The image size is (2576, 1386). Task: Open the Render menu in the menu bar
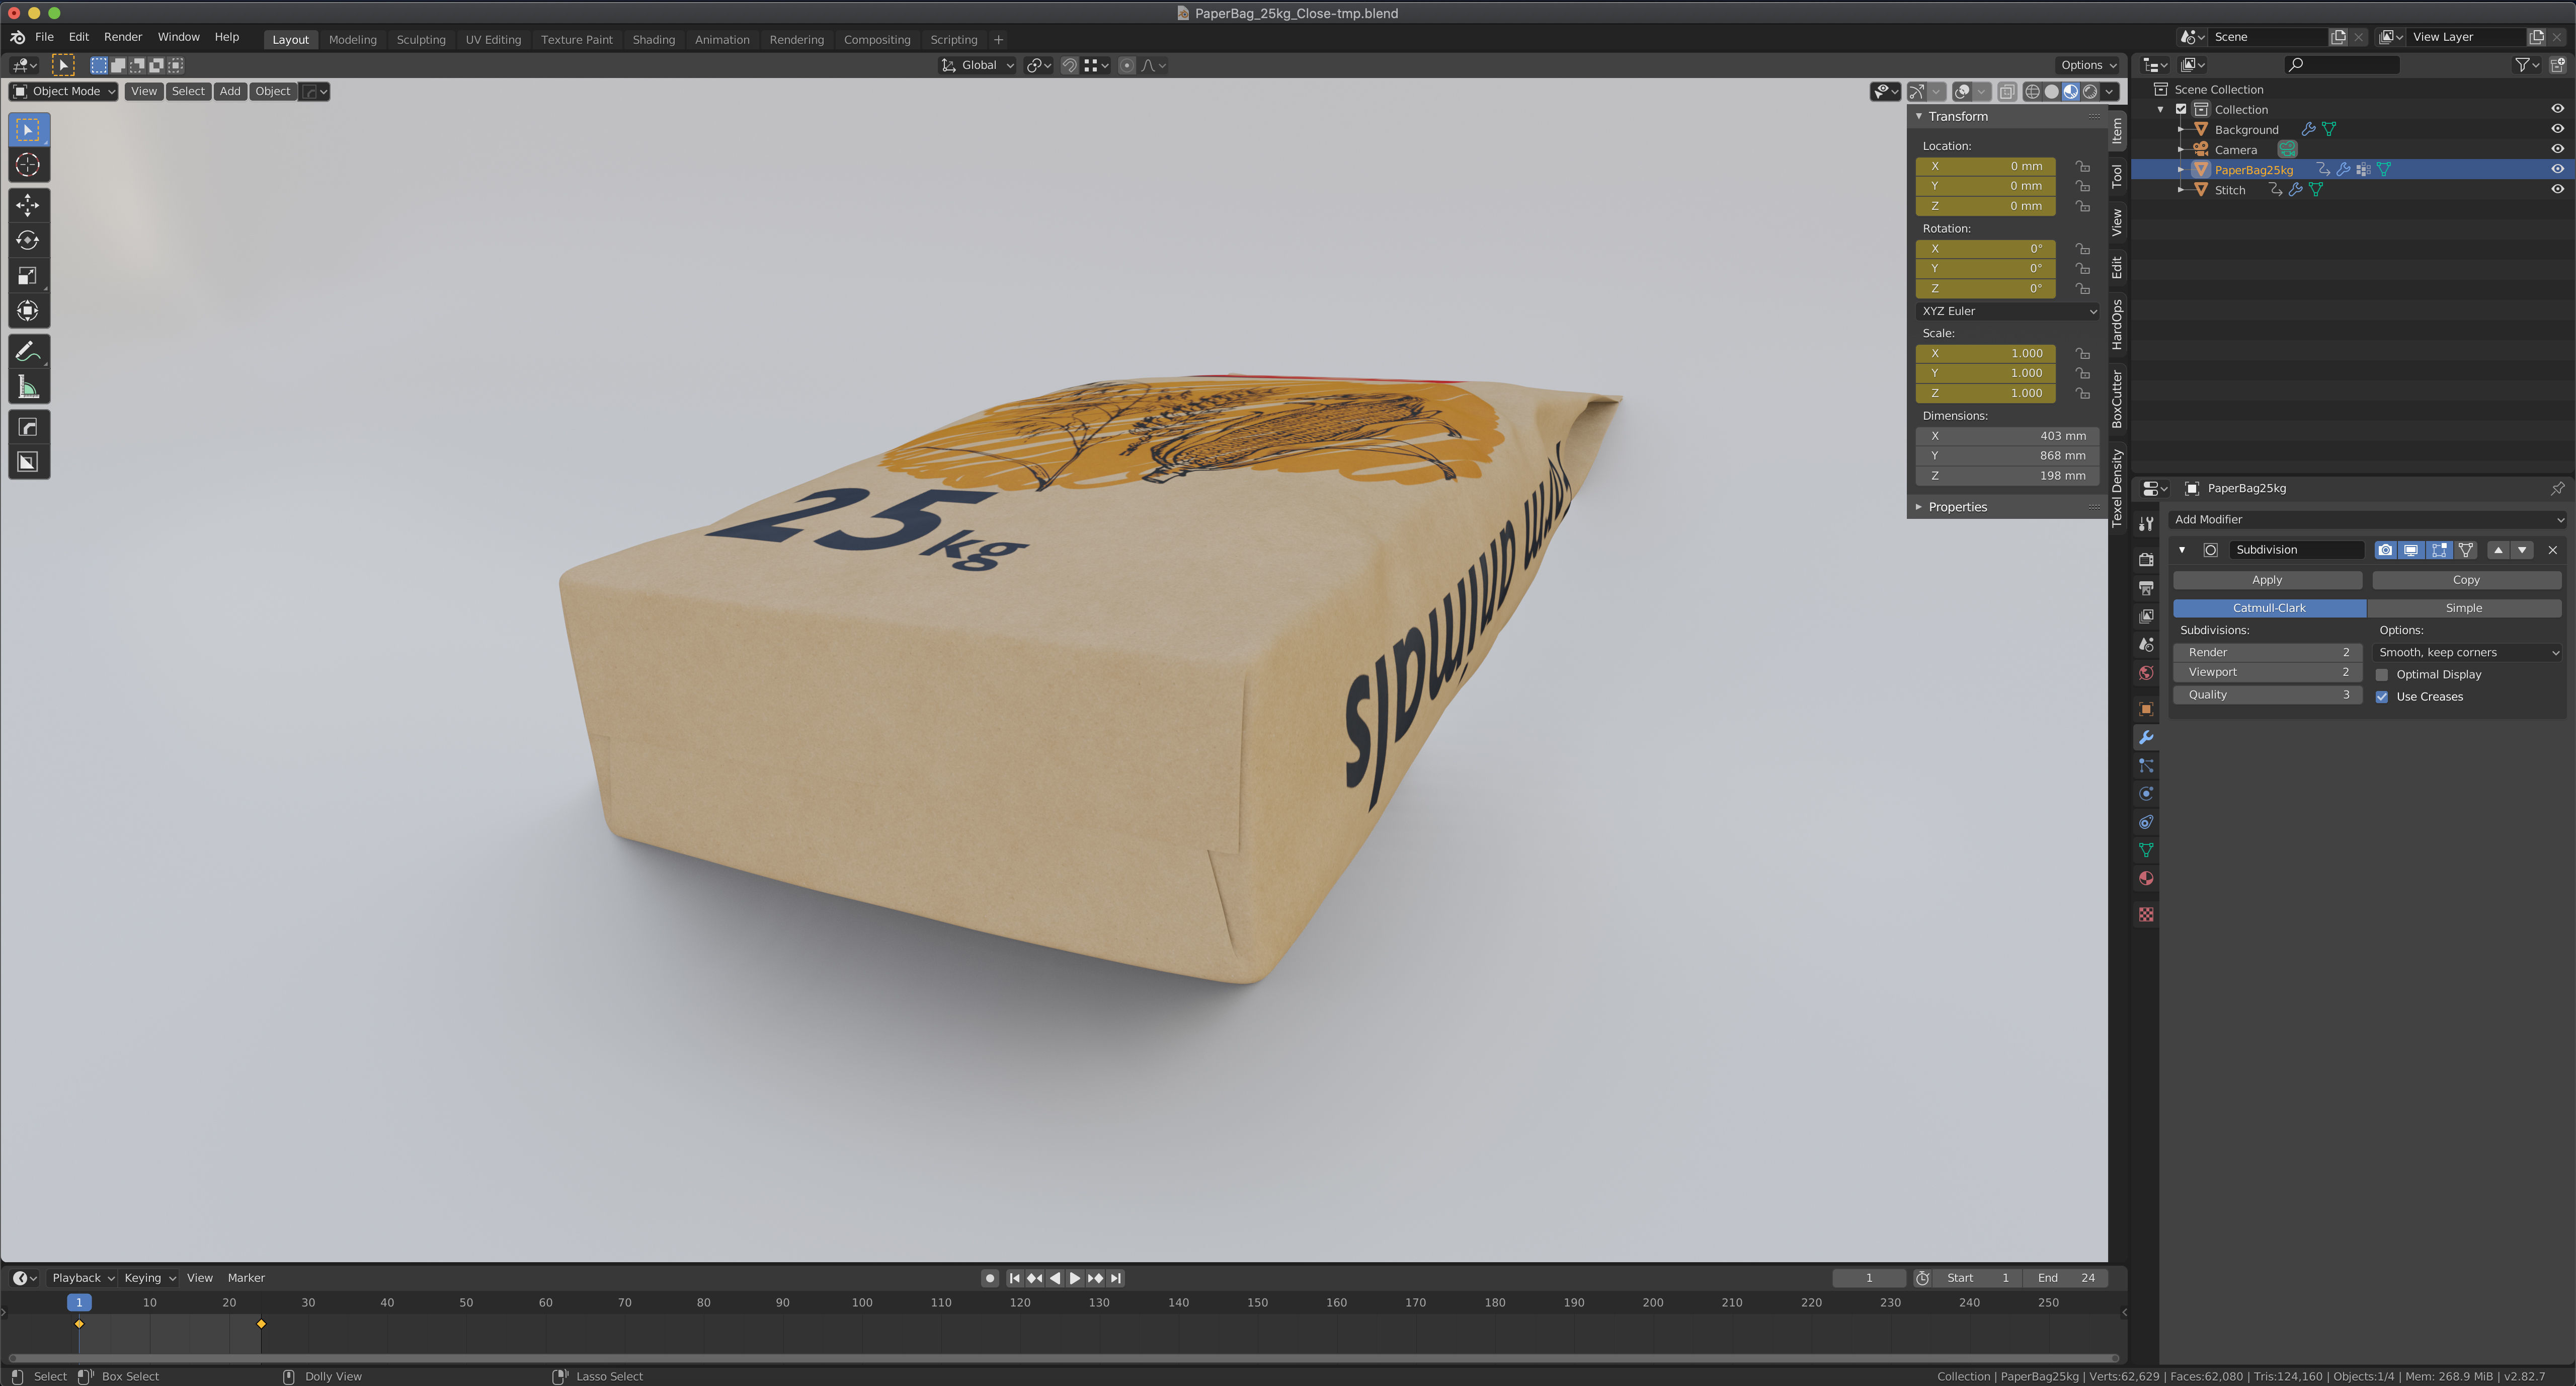coord(123,36)
